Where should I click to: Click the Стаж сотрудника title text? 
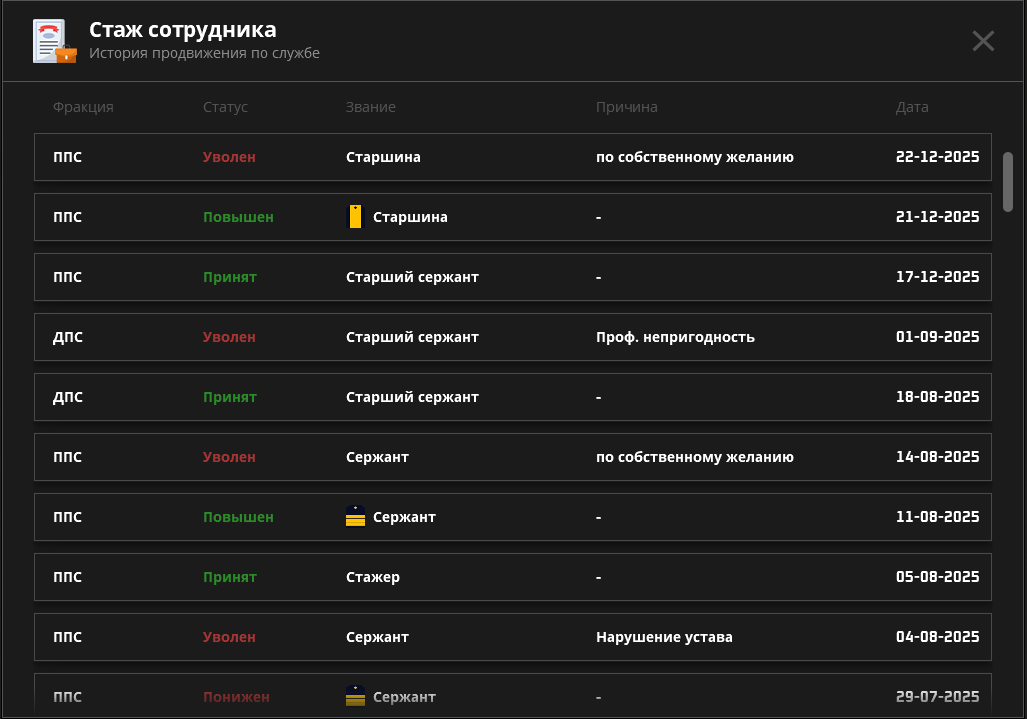tap(182, 30)
